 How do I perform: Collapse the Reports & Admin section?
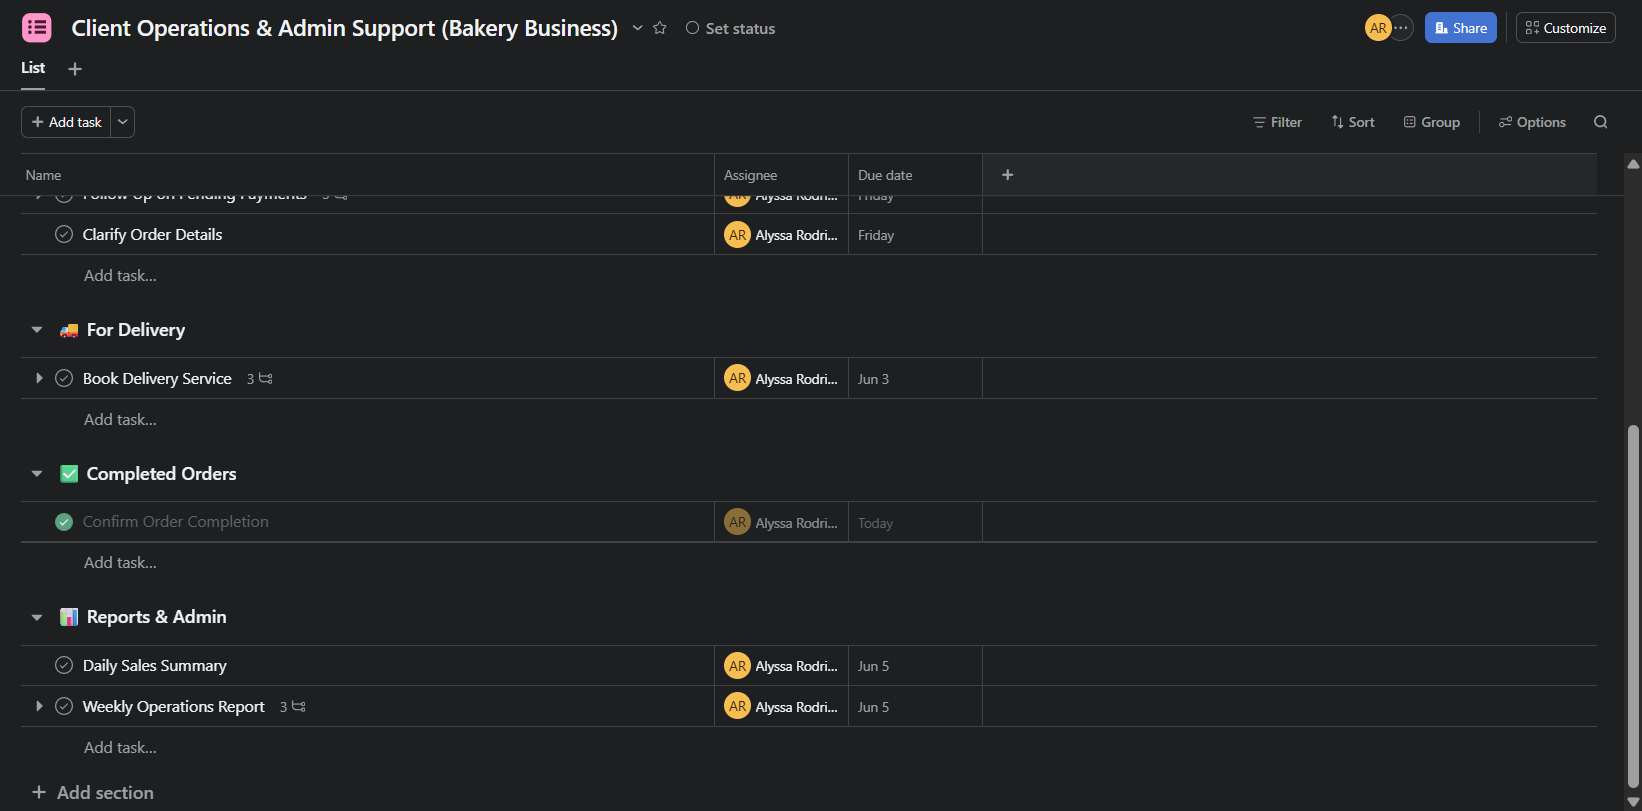pos(37,617)
